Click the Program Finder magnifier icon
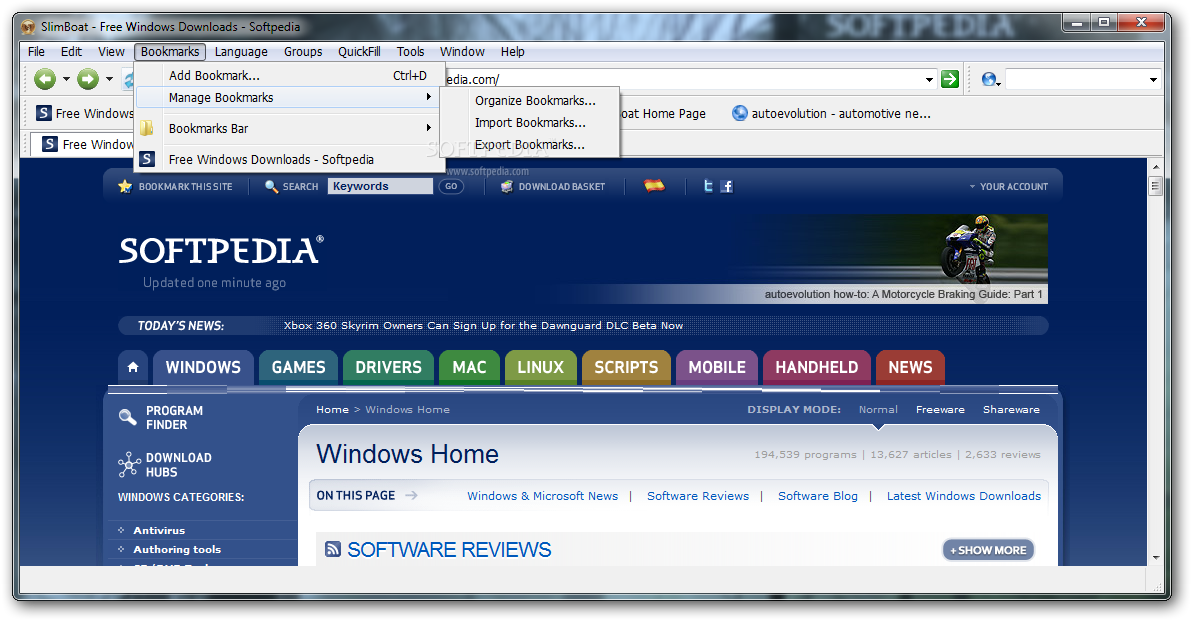 [x=128, y=417]
